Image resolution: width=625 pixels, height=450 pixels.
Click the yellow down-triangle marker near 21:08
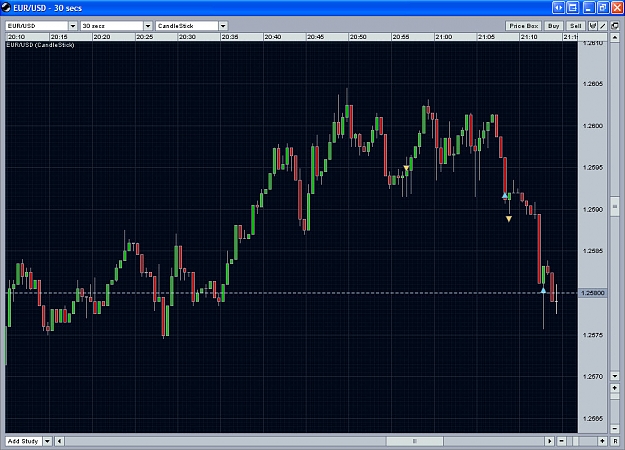click(509, 219)
